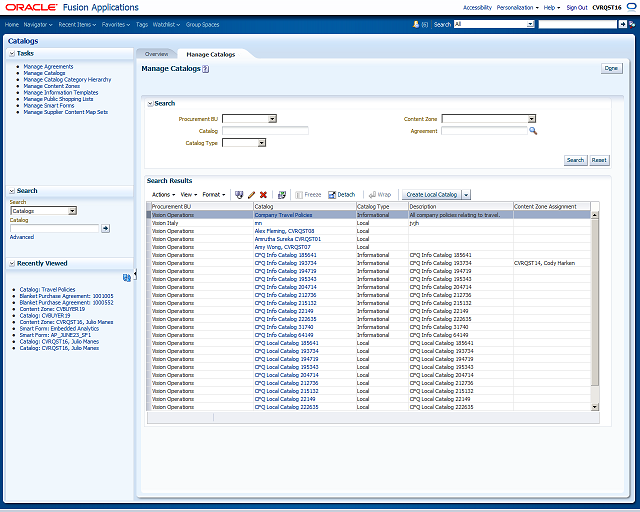Click in the Agreement input field
640x512 pixels.
pyautogui.click(x=484, y=131)
